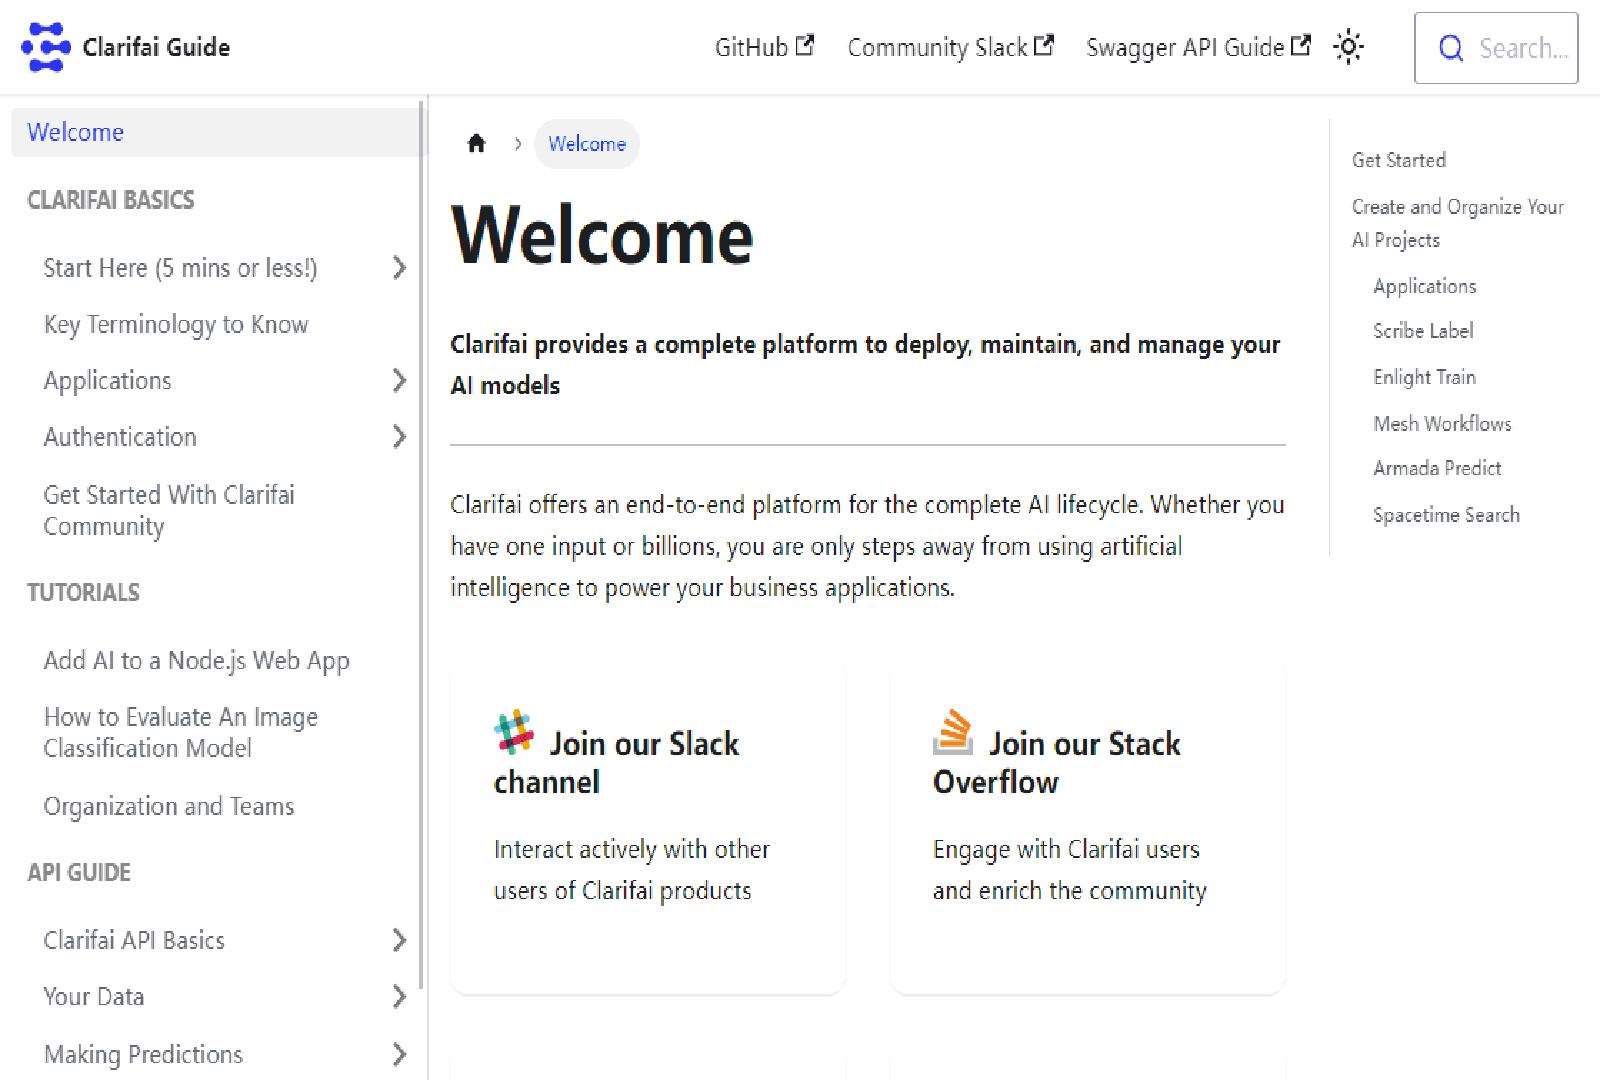Image resolution: width=1600 pixels, height=1080 pixels.
Task: Click inside the Search input field
Action: pos(1522,48)
